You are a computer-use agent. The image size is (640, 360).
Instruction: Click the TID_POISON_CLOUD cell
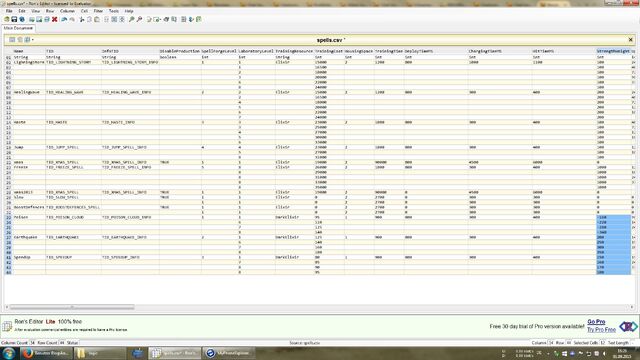[x=73, y=217]
